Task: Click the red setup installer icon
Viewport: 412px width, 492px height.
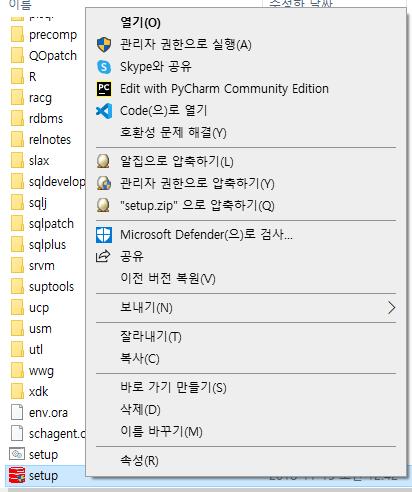Action: pyautogui.click(x=17, y=475)
